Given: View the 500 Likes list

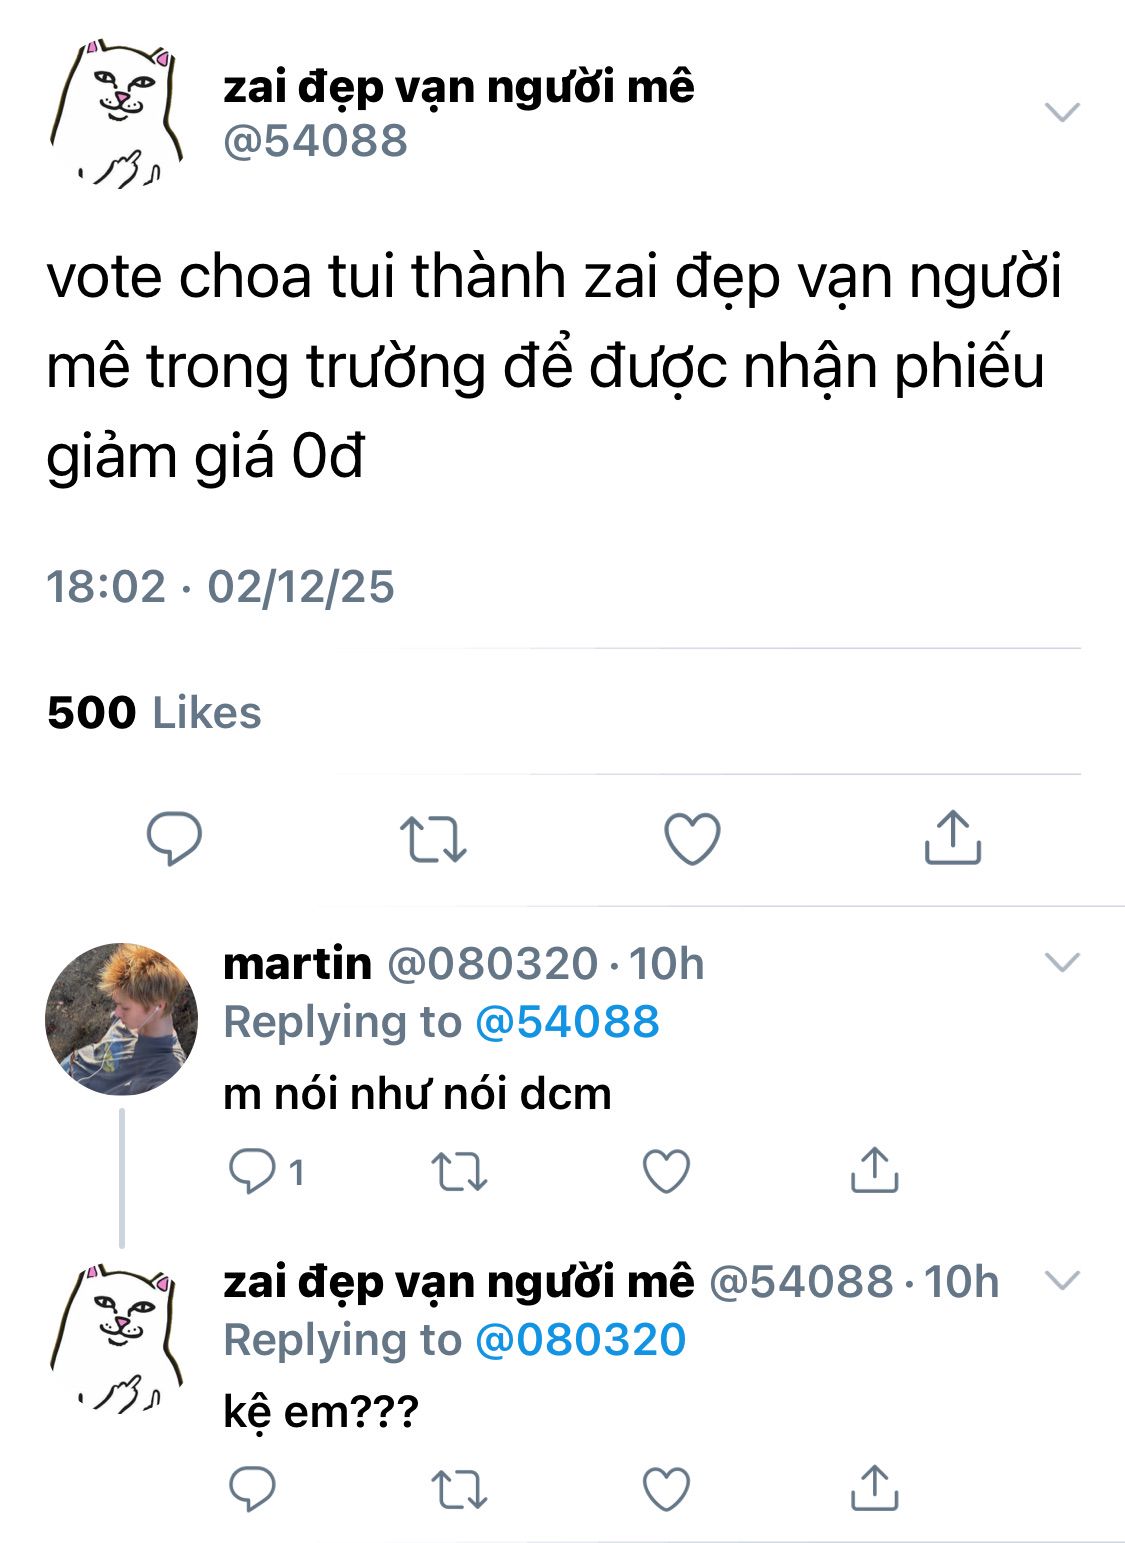Looking at the screenshot, I should point(154,713).
